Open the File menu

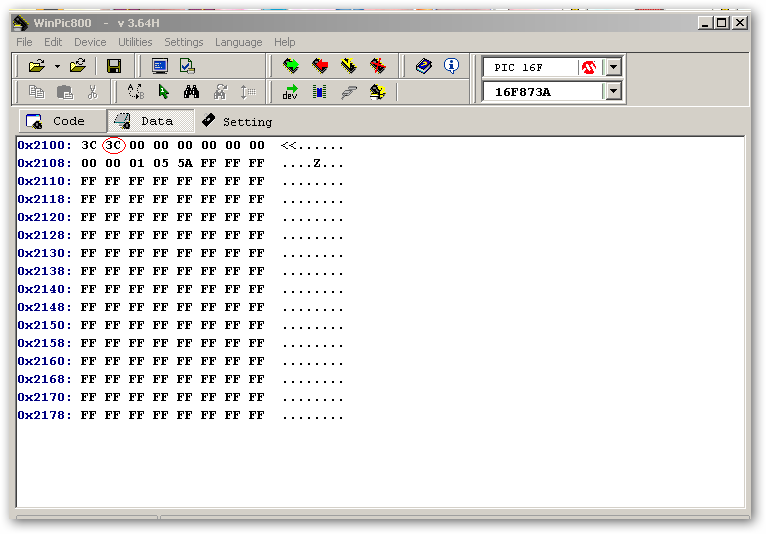[x=24, y=42]
